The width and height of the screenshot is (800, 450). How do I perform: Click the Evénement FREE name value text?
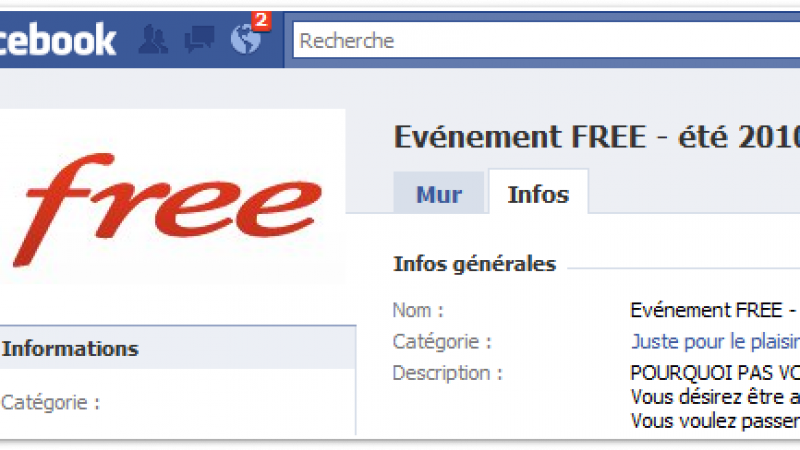pyautogui.click(x=715, y=310)
